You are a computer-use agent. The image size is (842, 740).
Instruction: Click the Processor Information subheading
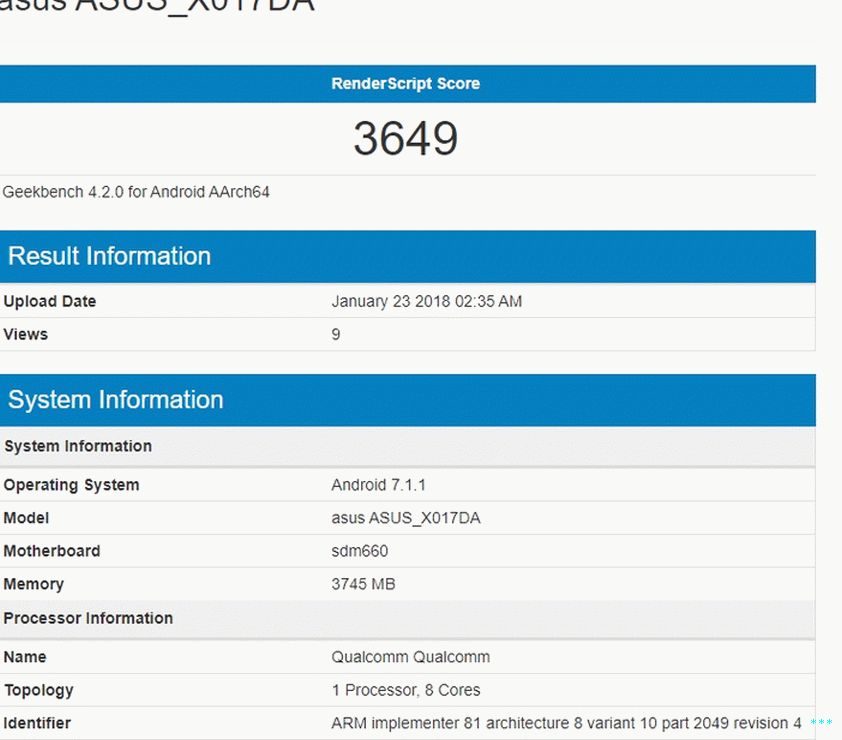tap(88, 618)
